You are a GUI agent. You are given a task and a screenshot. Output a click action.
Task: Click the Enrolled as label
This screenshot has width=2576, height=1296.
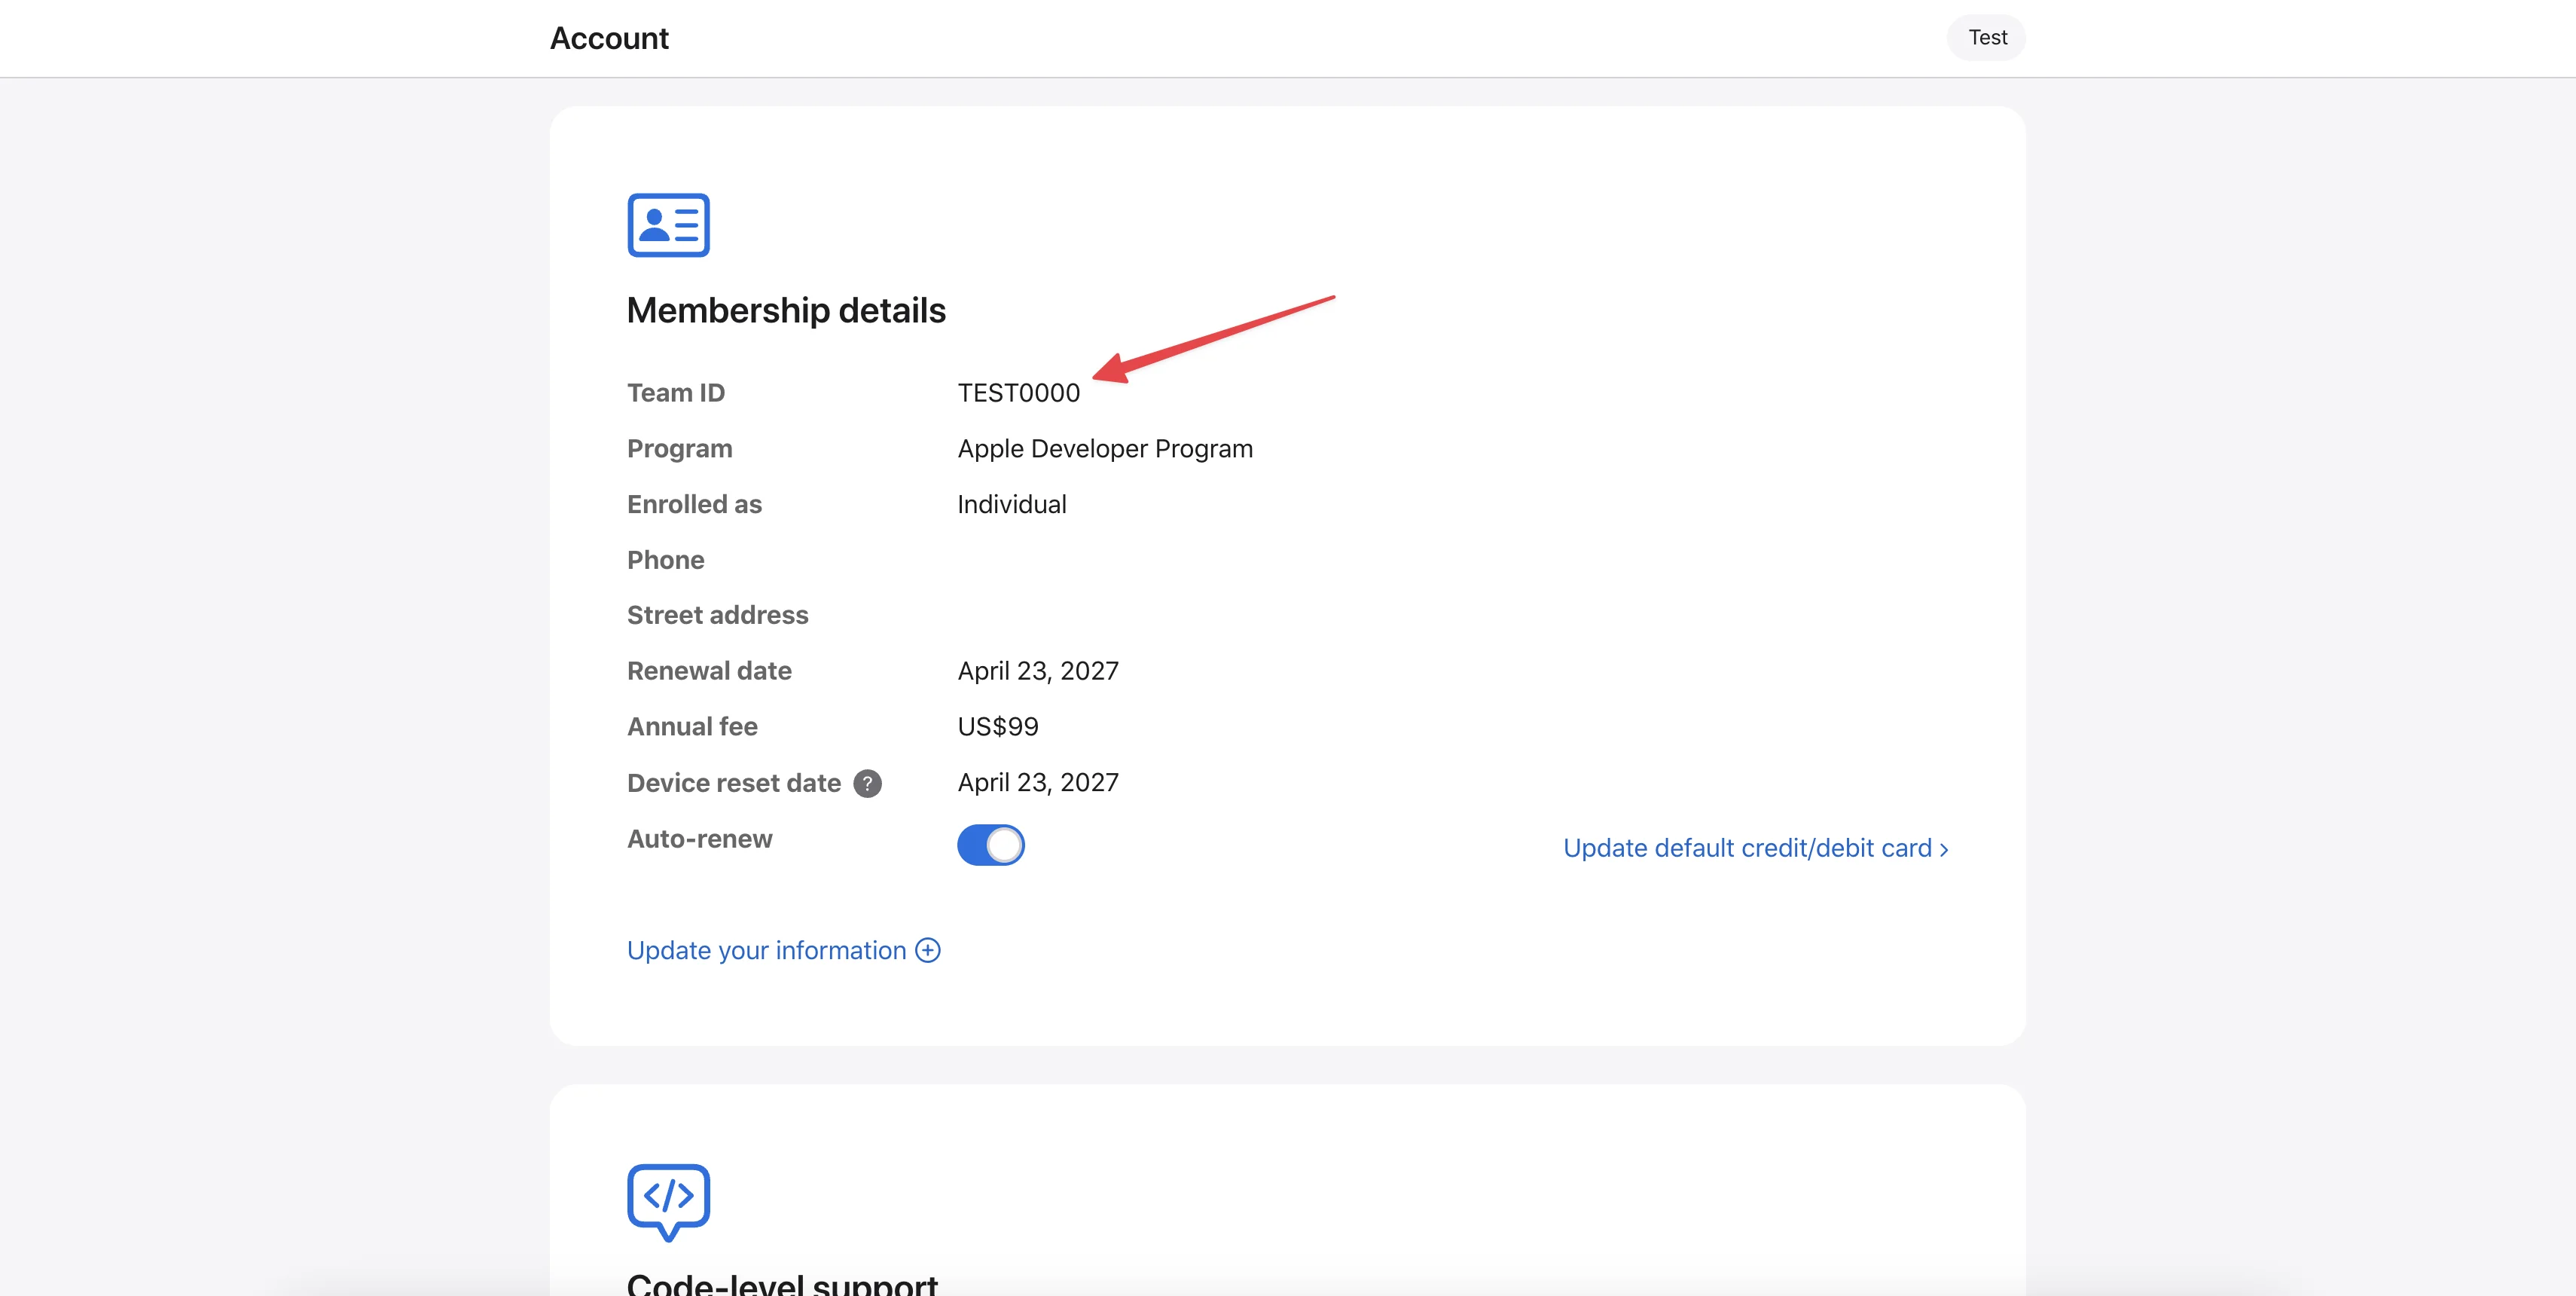[694, 504]
